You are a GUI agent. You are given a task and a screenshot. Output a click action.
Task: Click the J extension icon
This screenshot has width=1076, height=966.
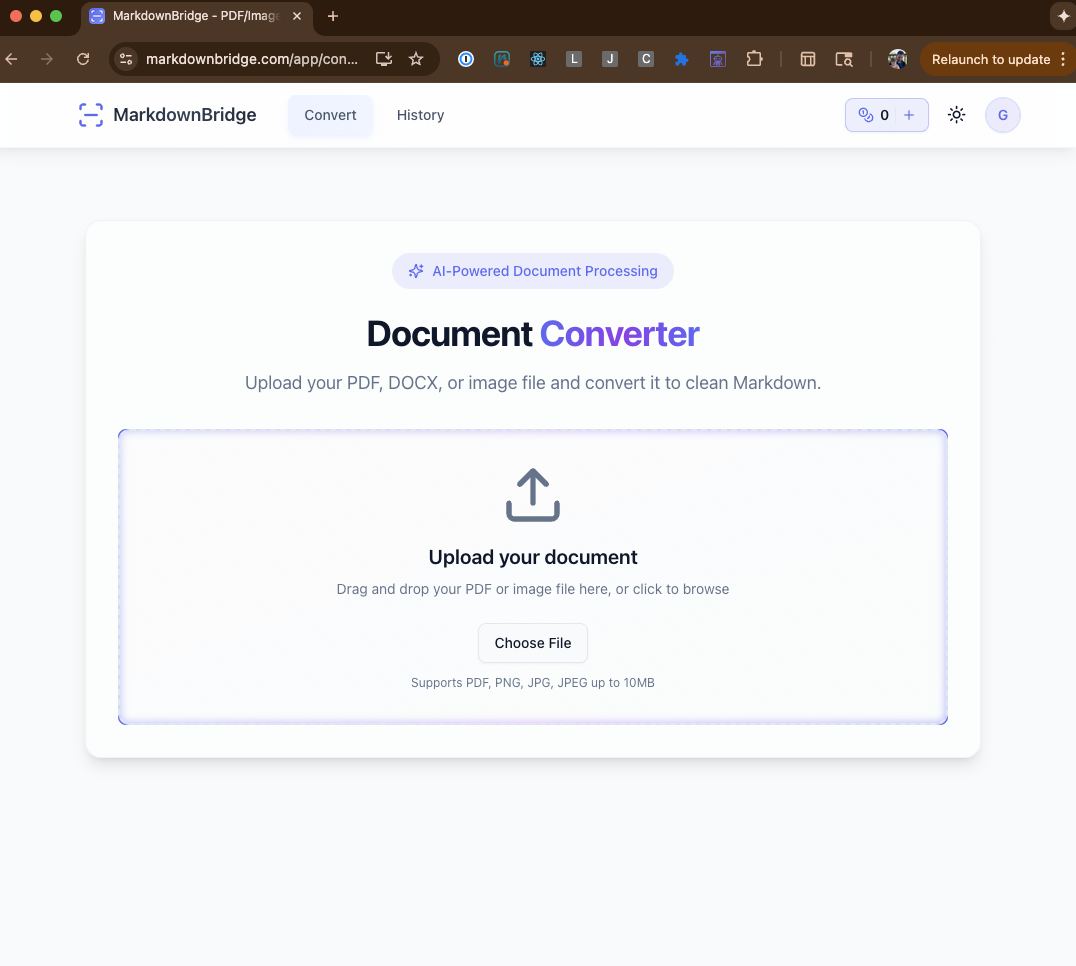(609, 60)
